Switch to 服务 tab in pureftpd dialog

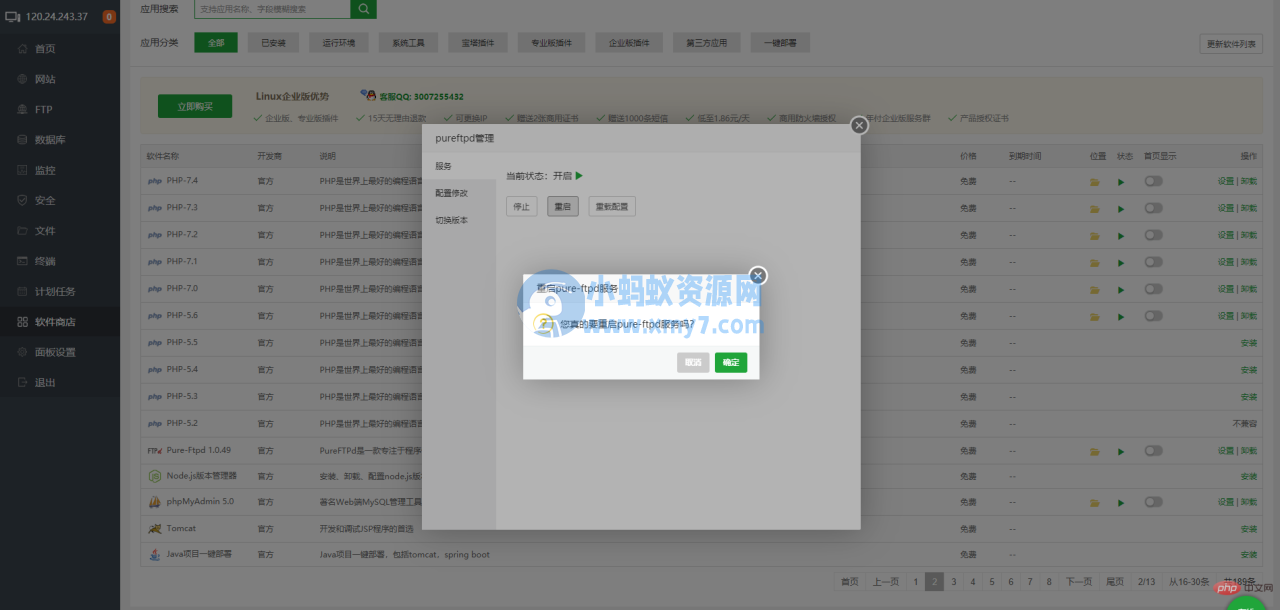click(459, 166)
